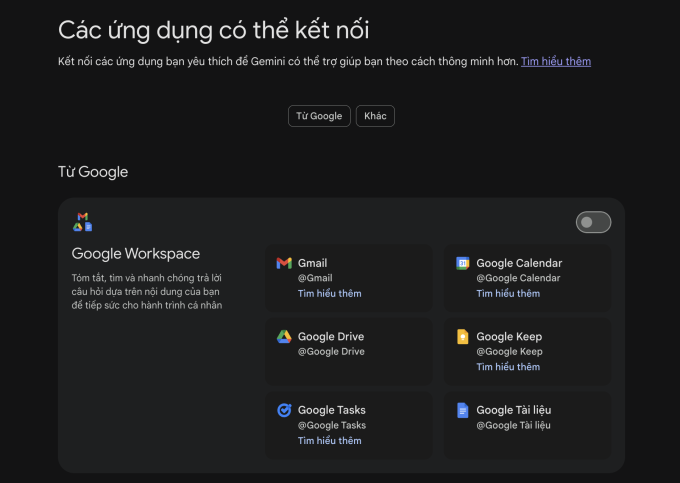Open "Tìm hiểu thêm" under Google Tasks
The width and height of the screenshot is (680, 483).
tap(329, 440)
